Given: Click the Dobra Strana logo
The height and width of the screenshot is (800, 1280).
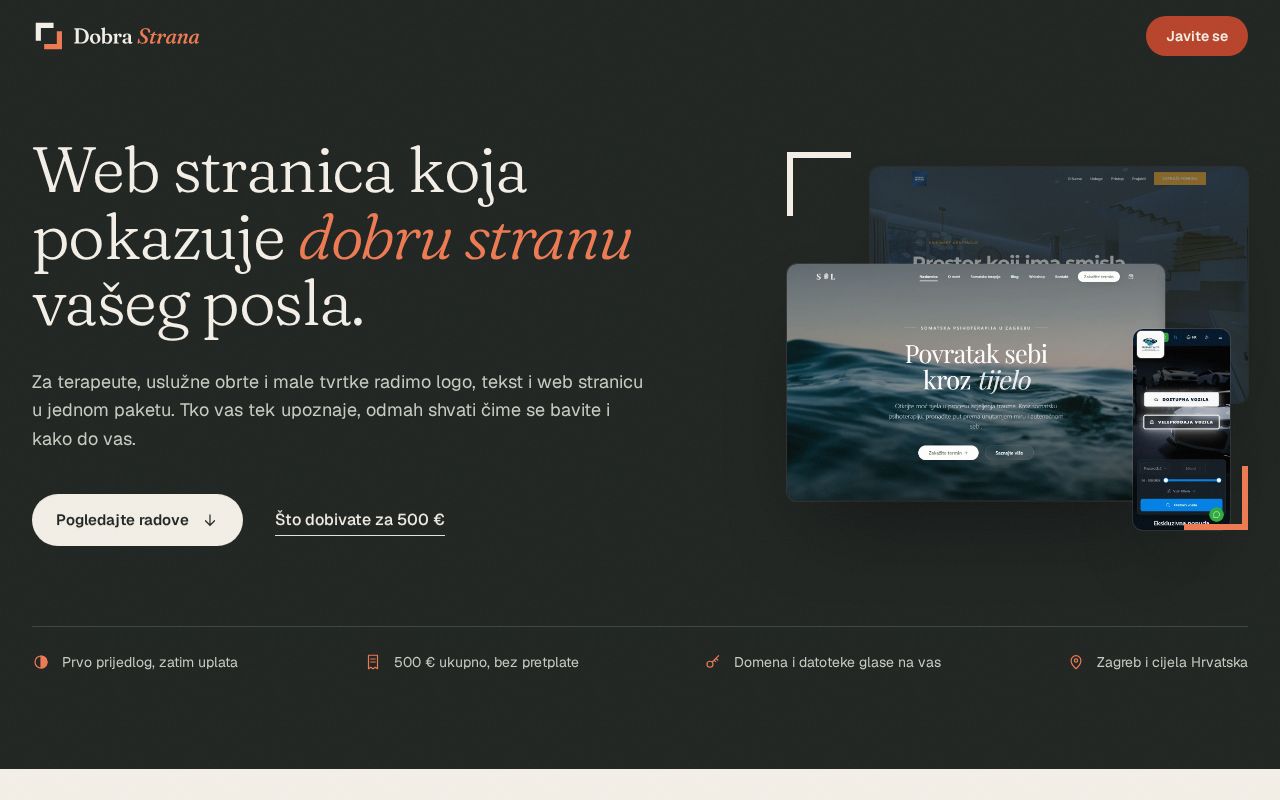Looking at the screenshot, I should pos(117,36).
